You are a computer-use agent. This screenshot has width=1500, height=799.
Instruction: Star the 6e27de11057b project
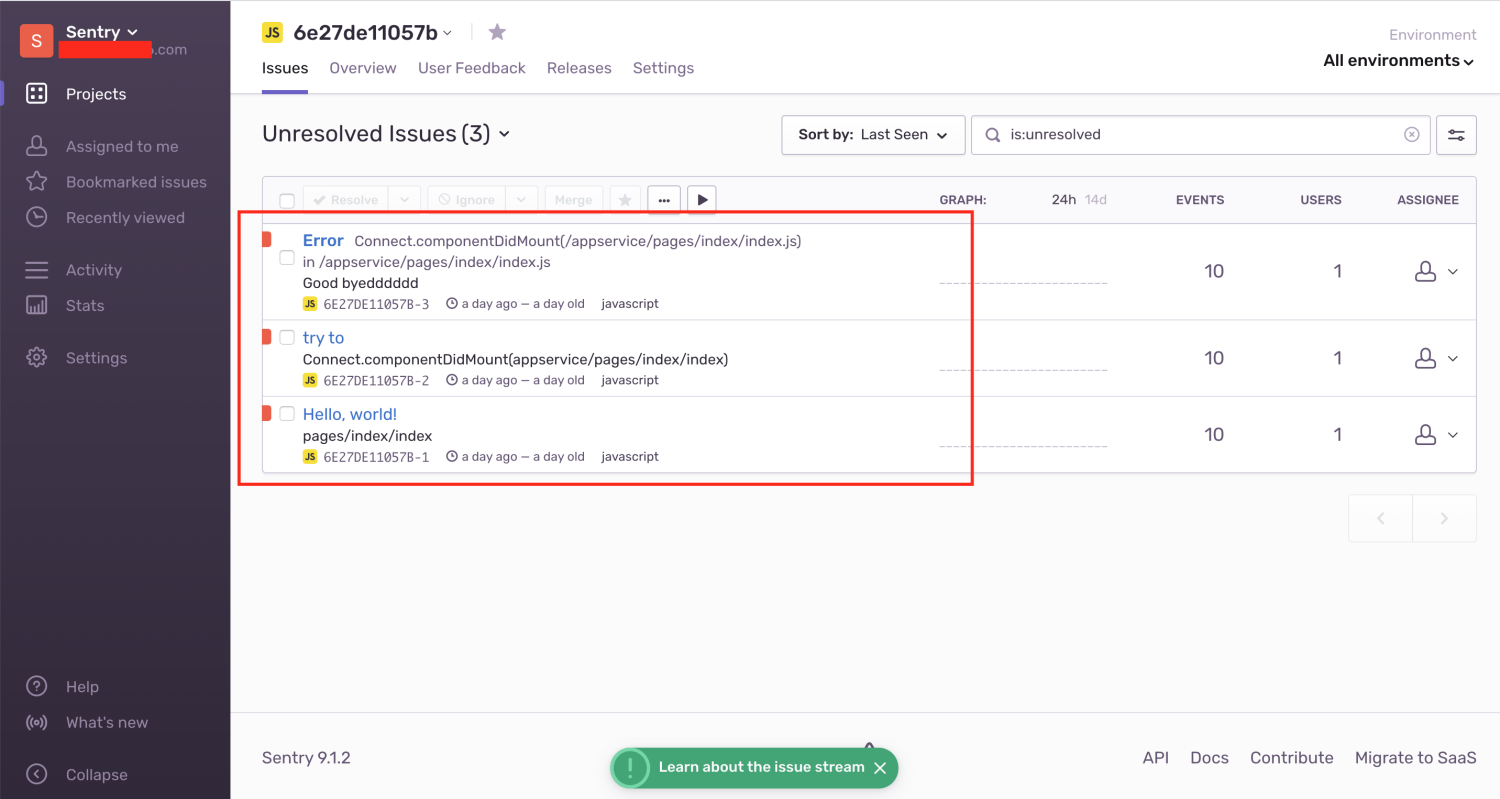tap(497, 32)
